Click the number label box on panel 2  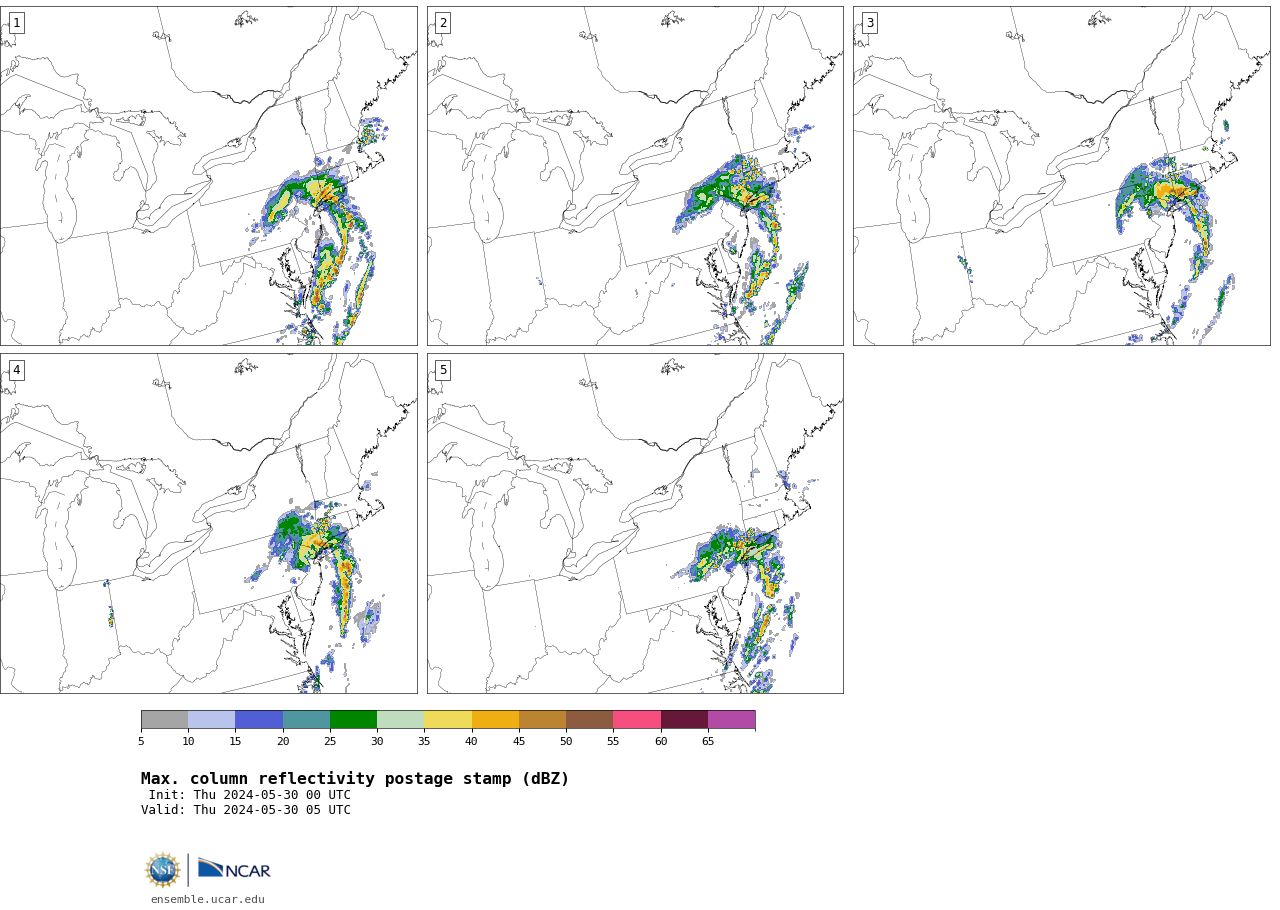(443, 23)
